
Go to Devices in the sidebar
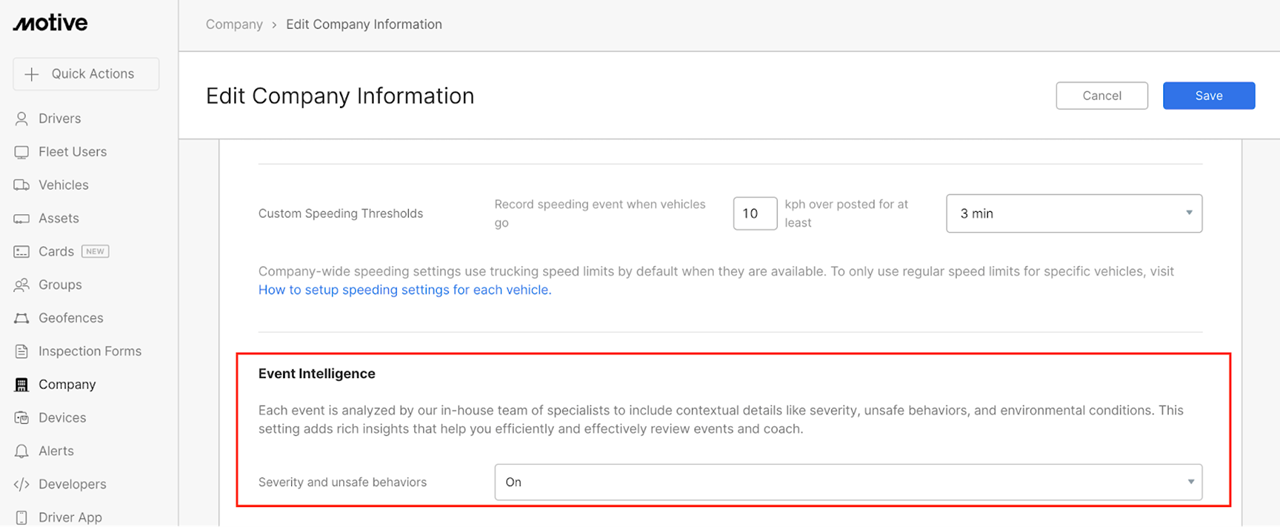(x=62, y=418)
